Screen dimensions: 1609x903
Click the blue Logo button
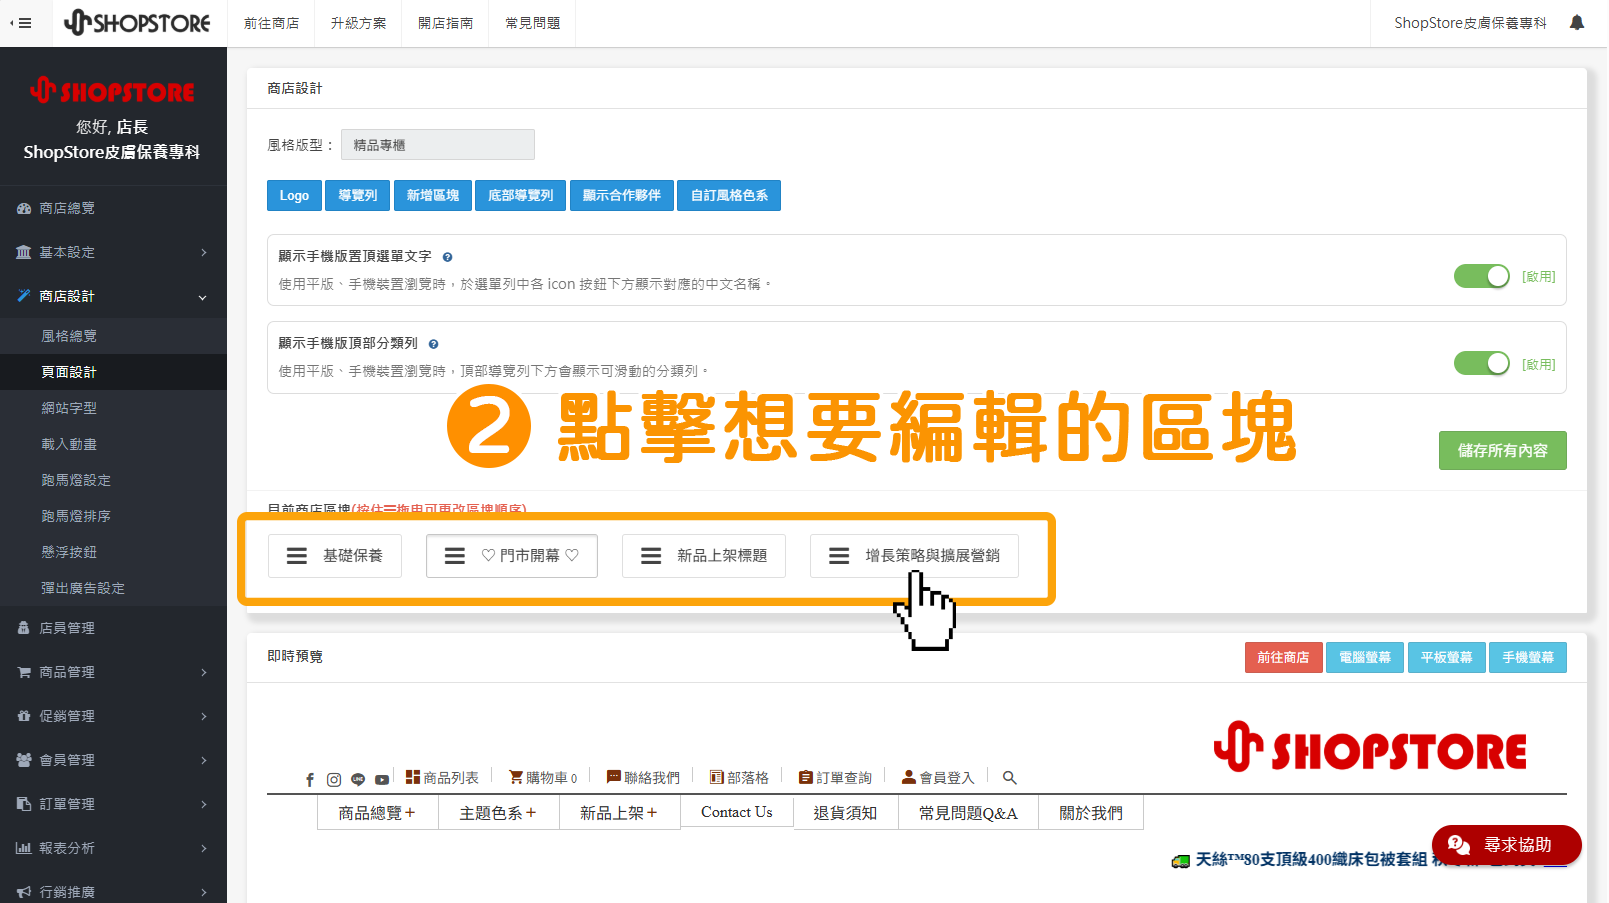pos(294,196)
